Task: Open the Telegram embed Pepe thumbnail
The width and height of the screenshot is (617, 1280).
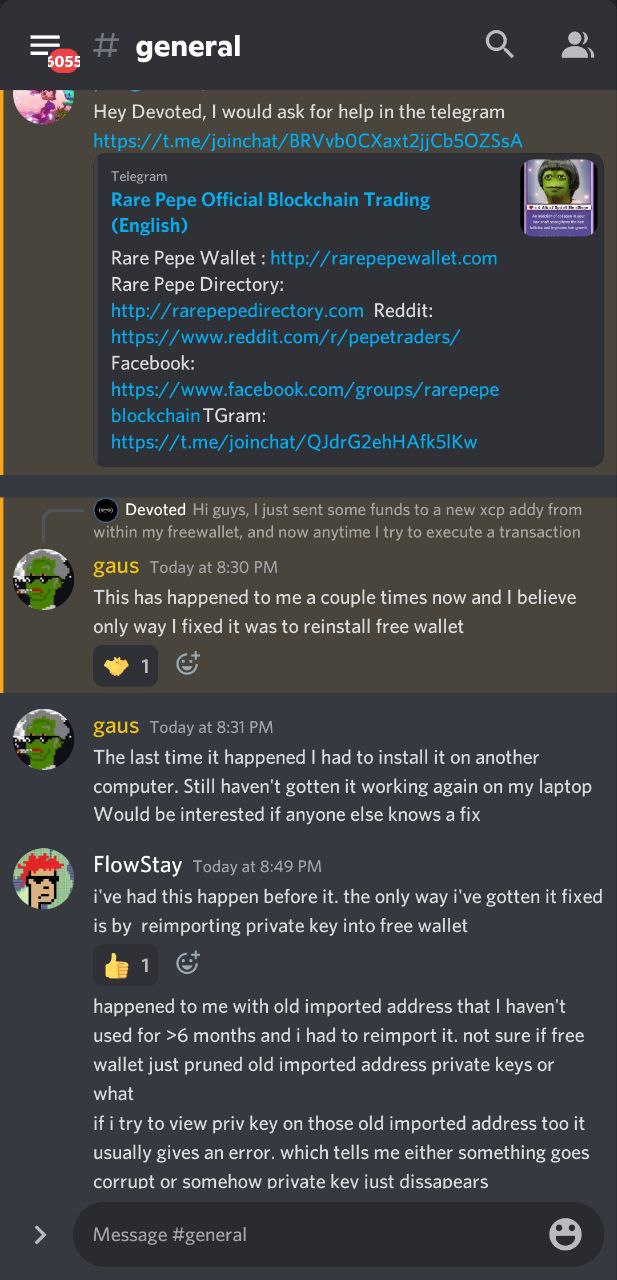Action: [x=558, y=199]
